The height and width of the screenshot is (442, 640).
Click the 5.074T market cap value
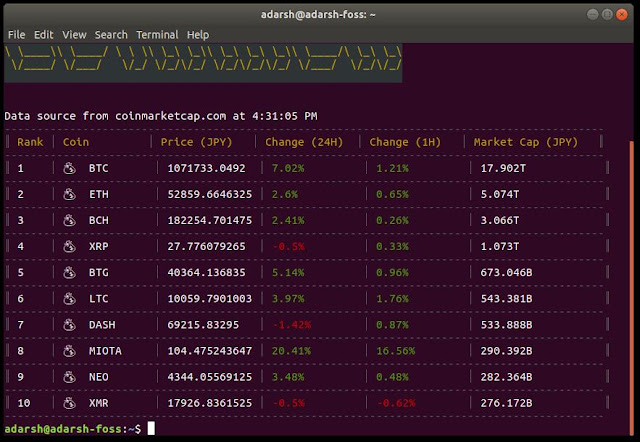[x=500, y=194]
